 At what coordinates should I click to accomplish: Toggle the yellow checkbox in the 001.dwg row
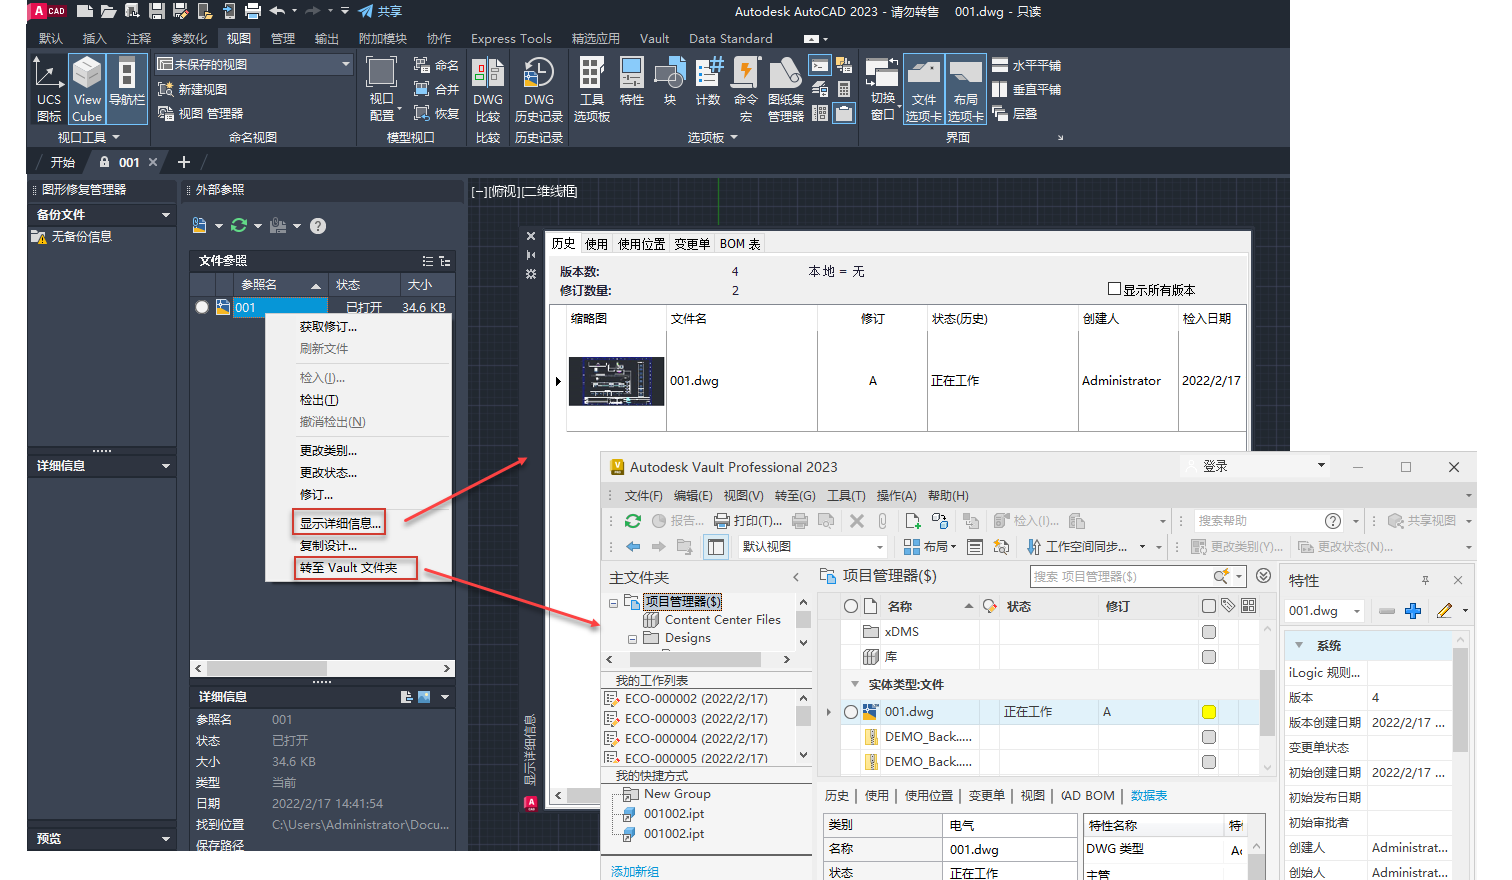coord(1209,712)
